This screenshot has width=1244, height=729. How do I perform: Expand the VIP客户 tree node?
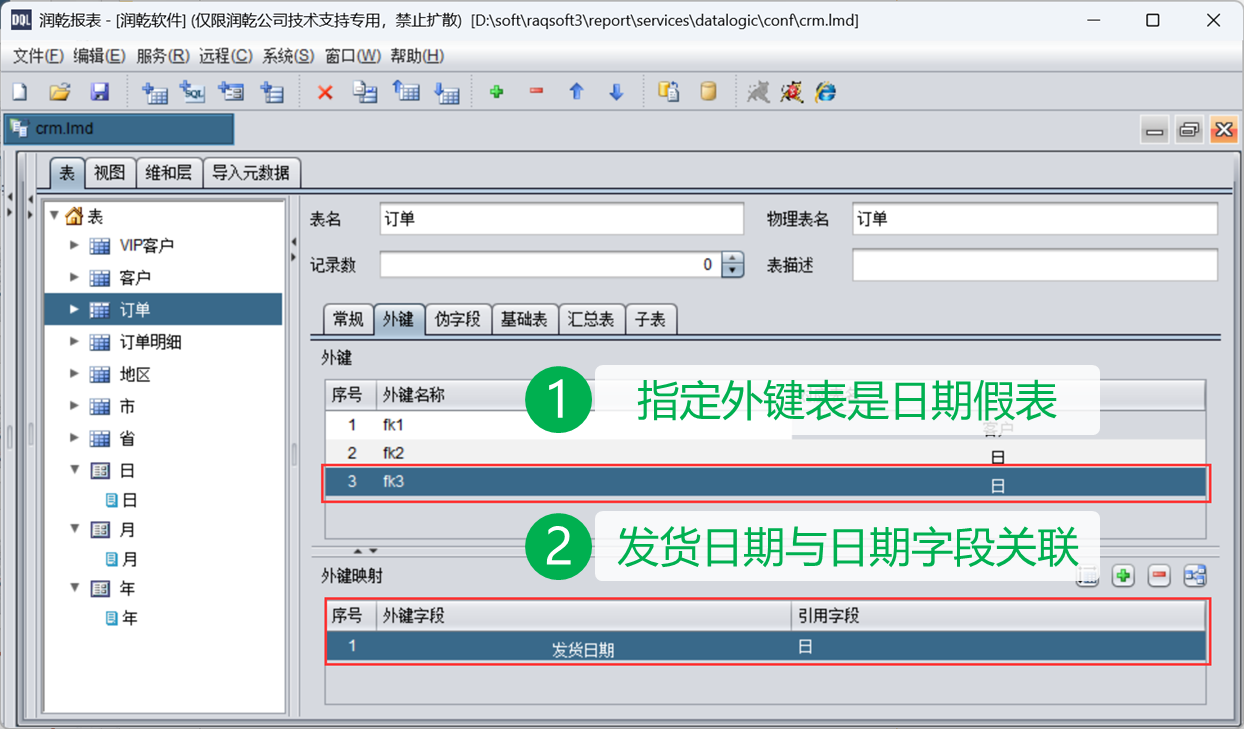(x=74, y=245)
